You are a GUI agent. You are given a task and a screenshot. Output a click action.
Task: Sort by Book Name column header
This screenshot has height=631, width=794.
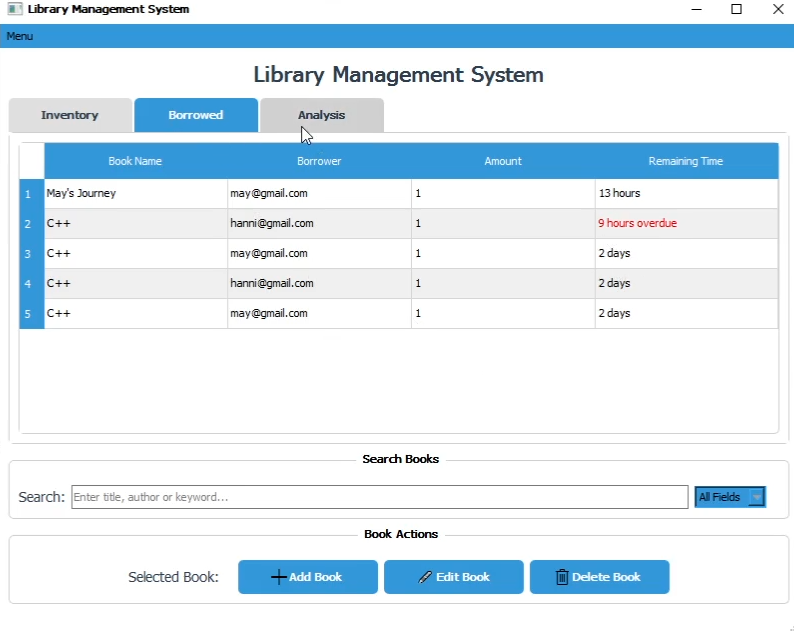[135, 161]
